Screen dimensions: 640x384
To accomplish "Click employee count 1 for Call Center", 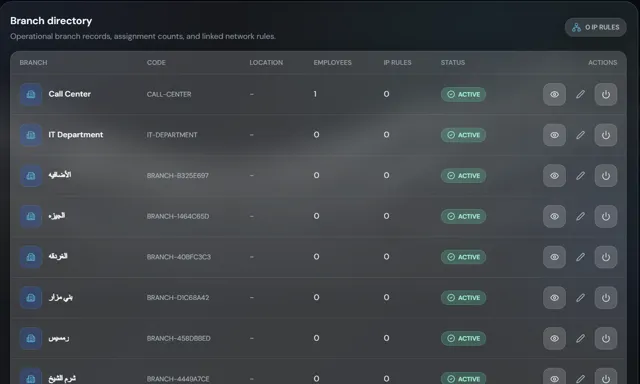I will click(x=315, y=94).
